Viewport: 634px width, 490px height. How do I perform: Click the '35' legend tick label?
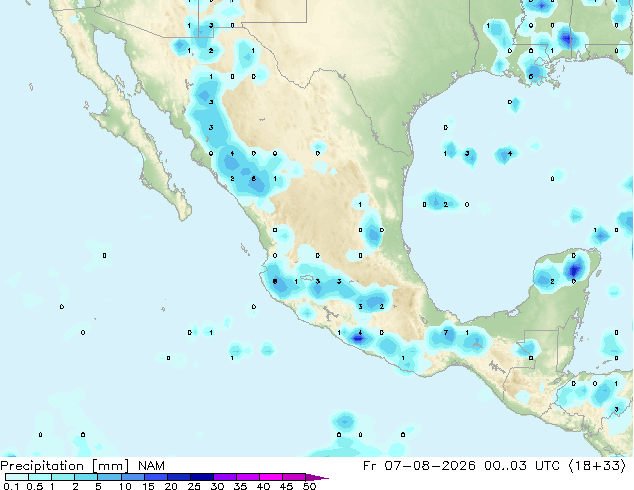240,486
